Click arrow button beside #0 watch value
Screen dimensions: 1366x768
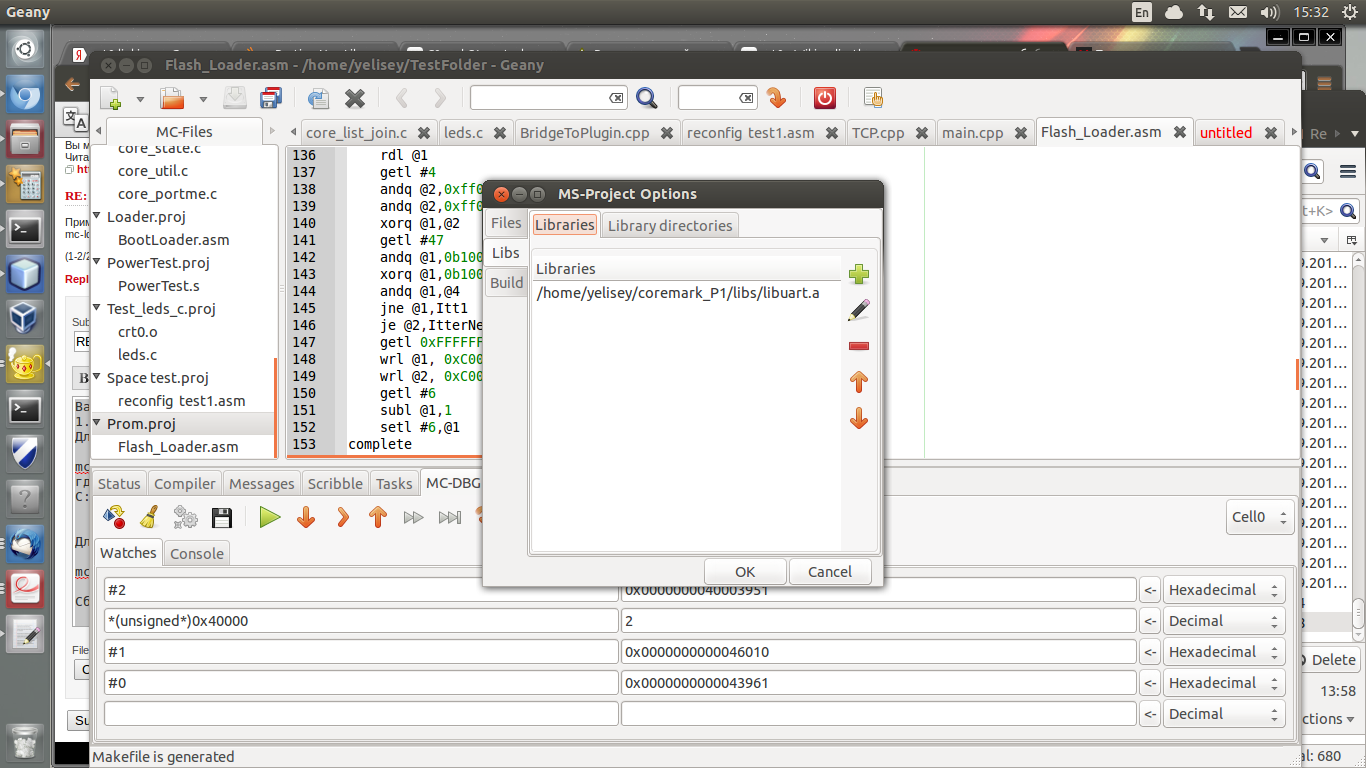(1150, 683)
